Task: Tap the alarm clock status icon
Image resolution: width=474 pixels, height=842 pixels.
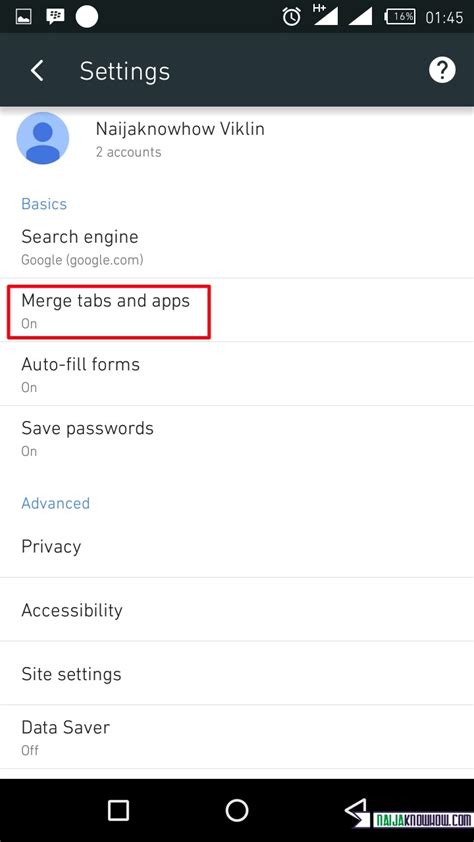Action: pos(291,17)
